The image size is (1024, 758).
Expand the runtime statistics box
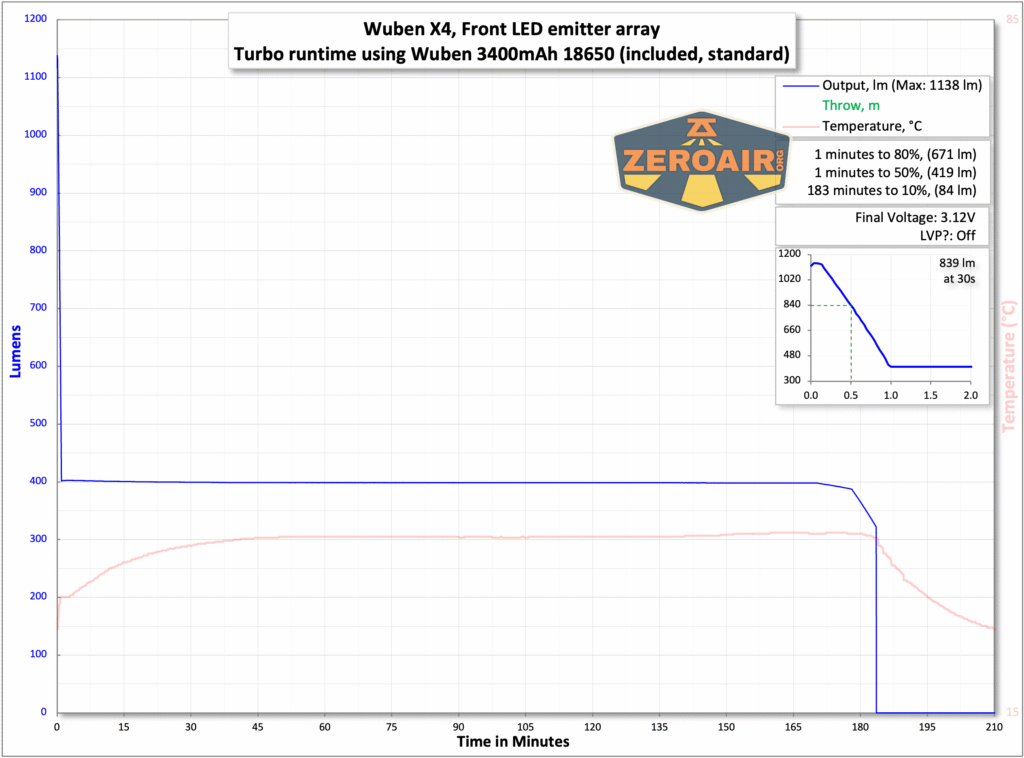point(881,171)
